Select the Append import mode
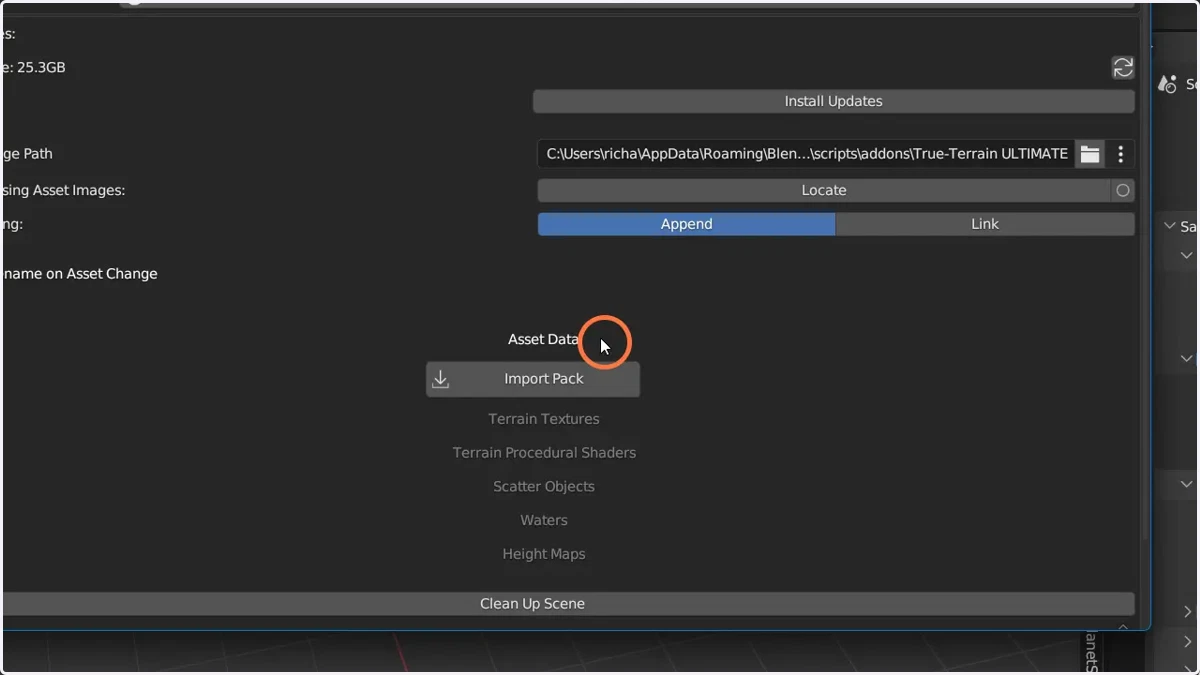Screen dimensions: 1200x675 click(686, 224)
